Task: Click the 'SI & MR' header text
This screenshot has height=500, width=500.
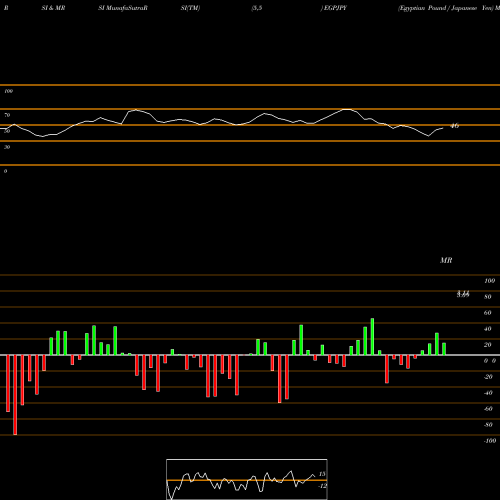Action: [53, 8]
